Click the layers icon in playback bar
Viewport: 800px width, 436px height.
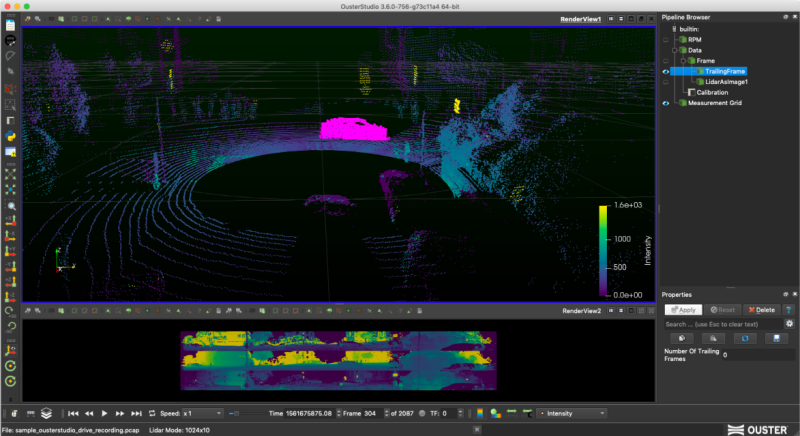coord(46,414)
